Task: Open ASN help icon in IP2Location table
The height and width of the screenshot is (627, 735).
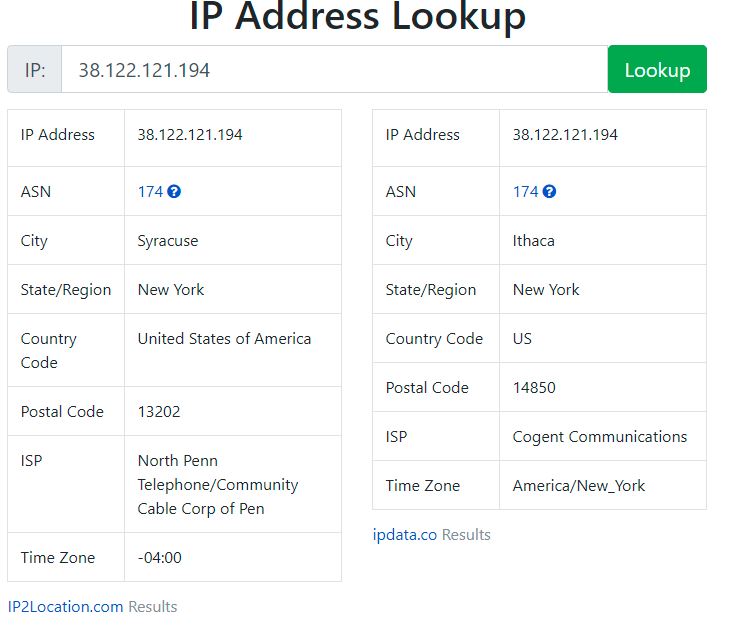Action: [x=174, y=192]
